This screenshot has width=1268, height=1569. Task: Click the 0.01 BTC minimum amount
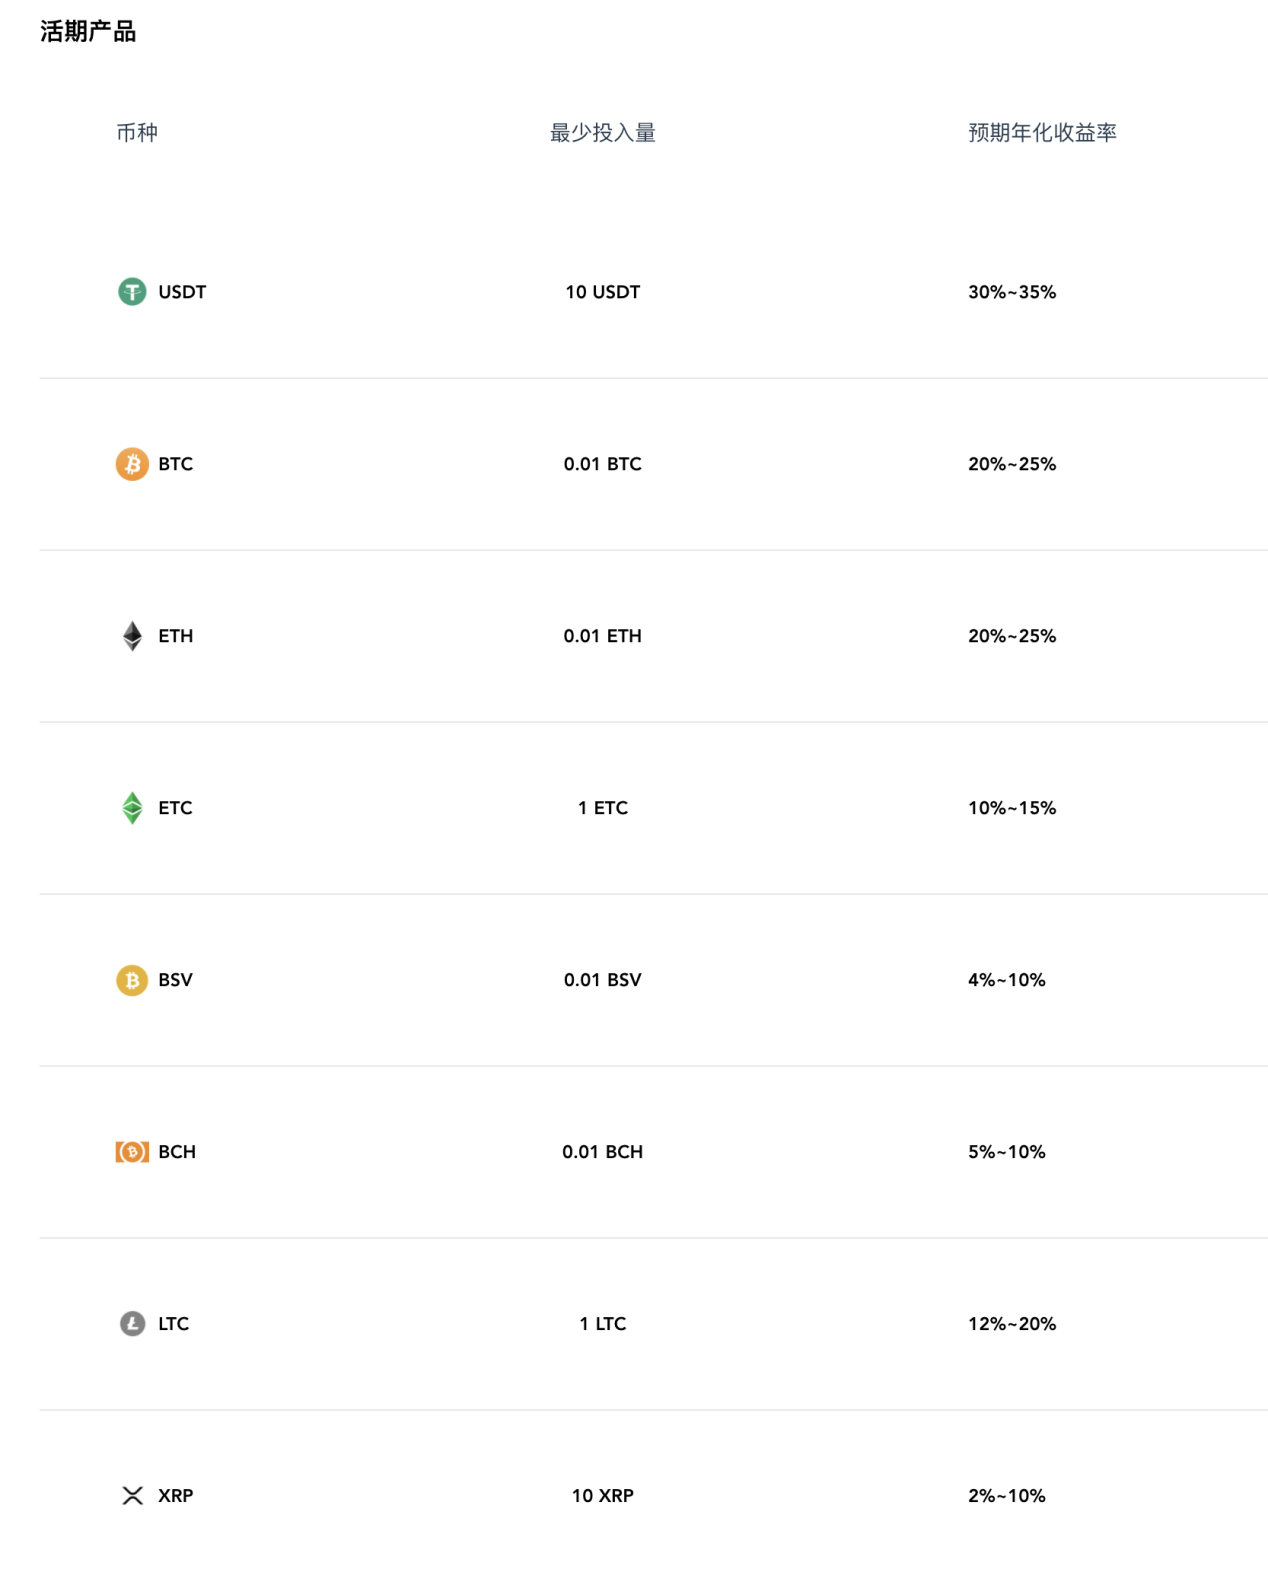(x=603, y=464)
